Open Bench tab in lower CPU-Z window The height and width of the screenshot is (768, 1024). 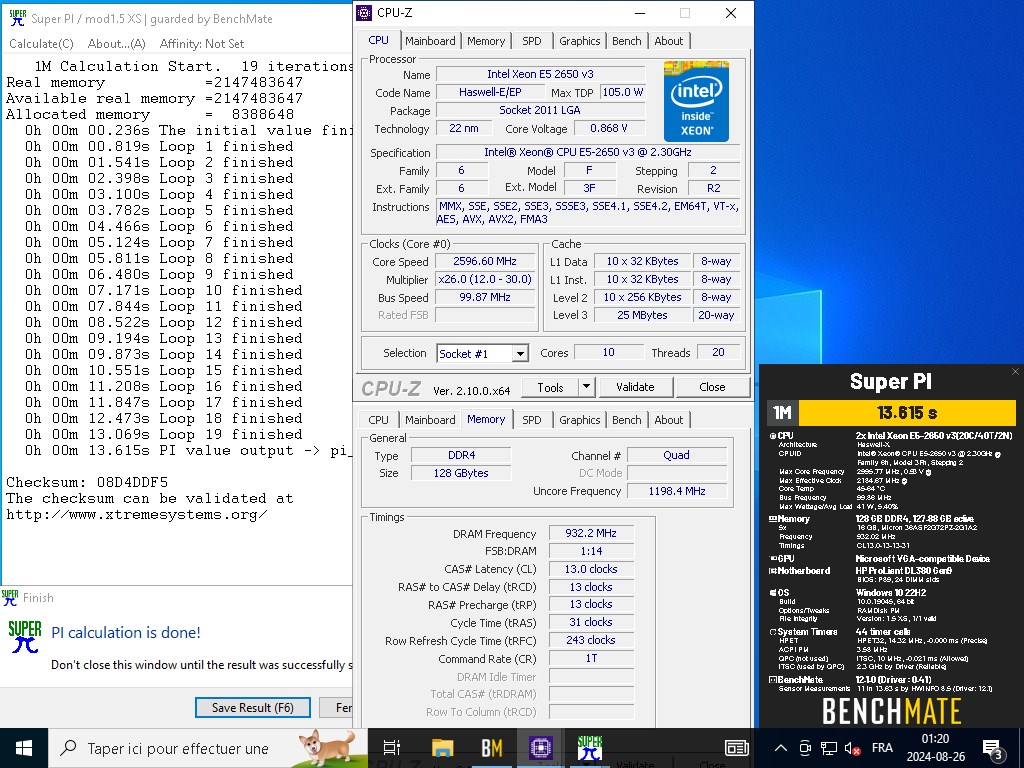[x=626, y=420]
